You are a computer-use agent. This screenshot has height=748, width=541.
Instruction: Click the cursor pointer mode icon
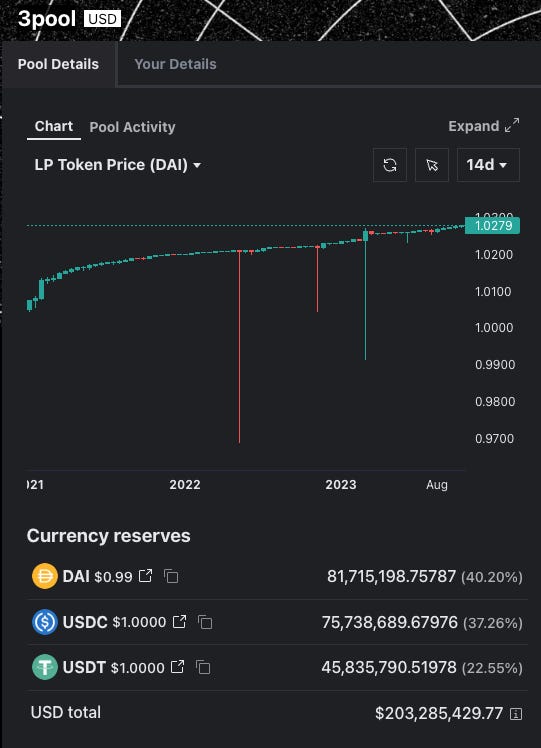tap(432, 165)
